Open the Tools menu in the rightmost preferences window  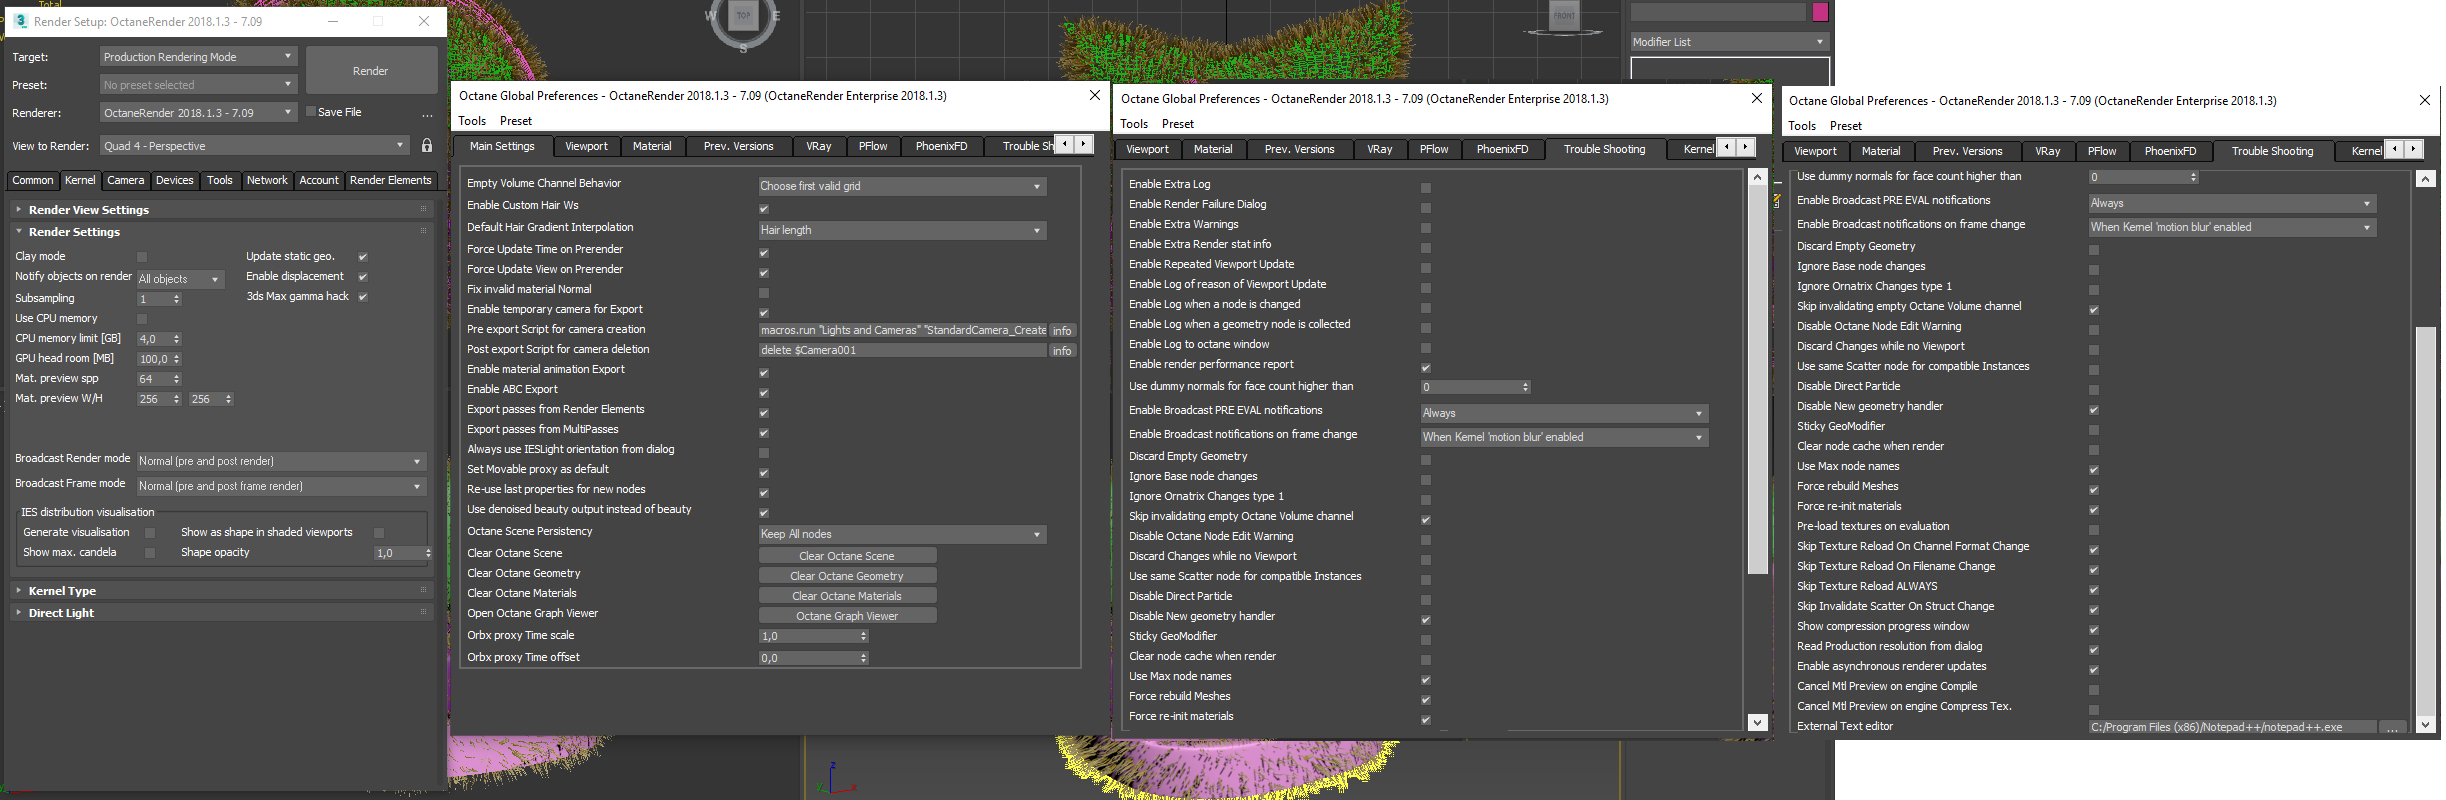coord(1802,126)
